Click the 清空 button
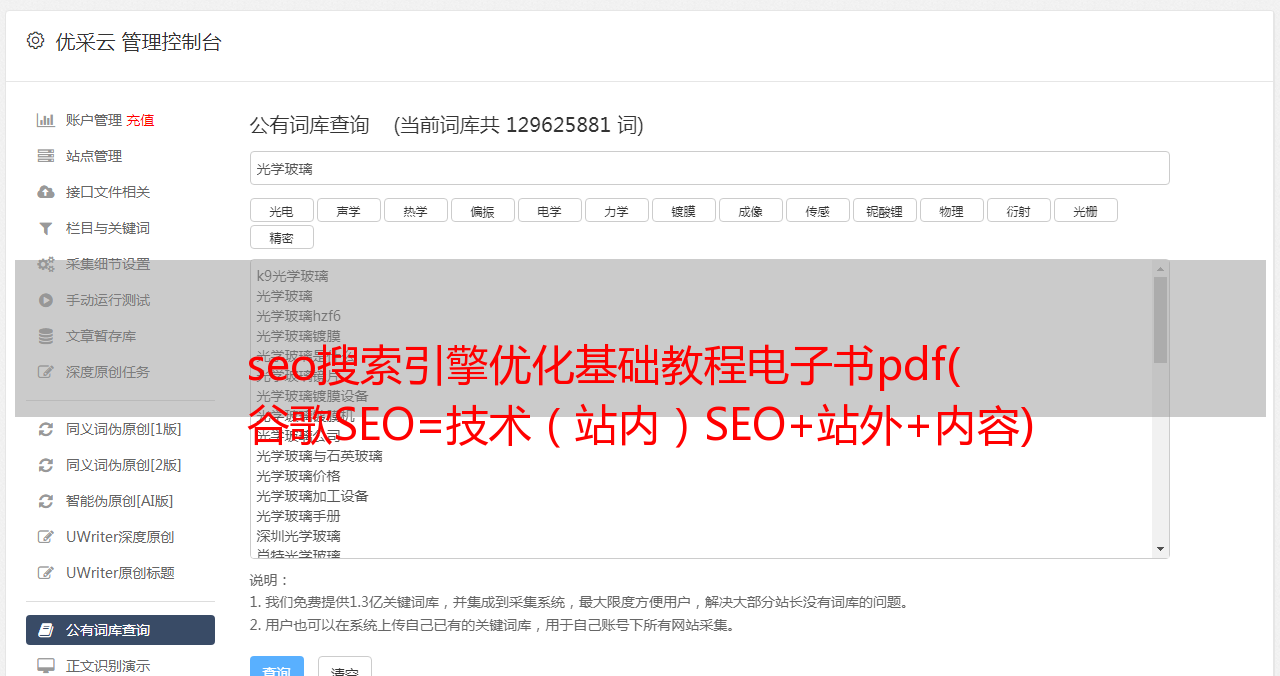 345,670
